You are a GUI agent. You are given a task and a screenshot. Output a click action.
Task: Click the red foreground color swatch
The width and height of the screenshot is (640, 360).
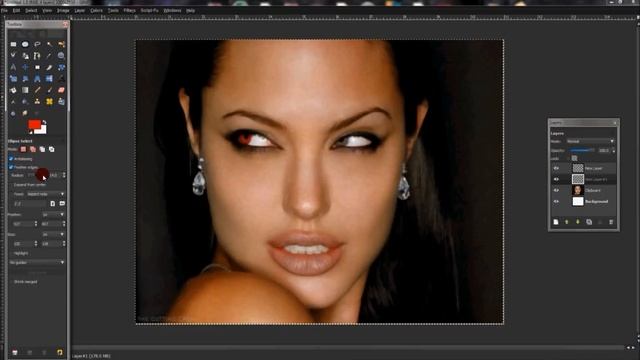click(34, 123)
